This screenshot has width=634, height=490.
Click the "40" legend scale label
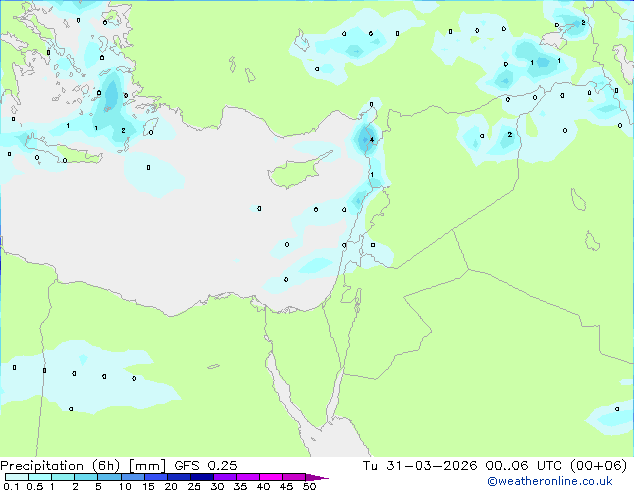tap(263, 486)
